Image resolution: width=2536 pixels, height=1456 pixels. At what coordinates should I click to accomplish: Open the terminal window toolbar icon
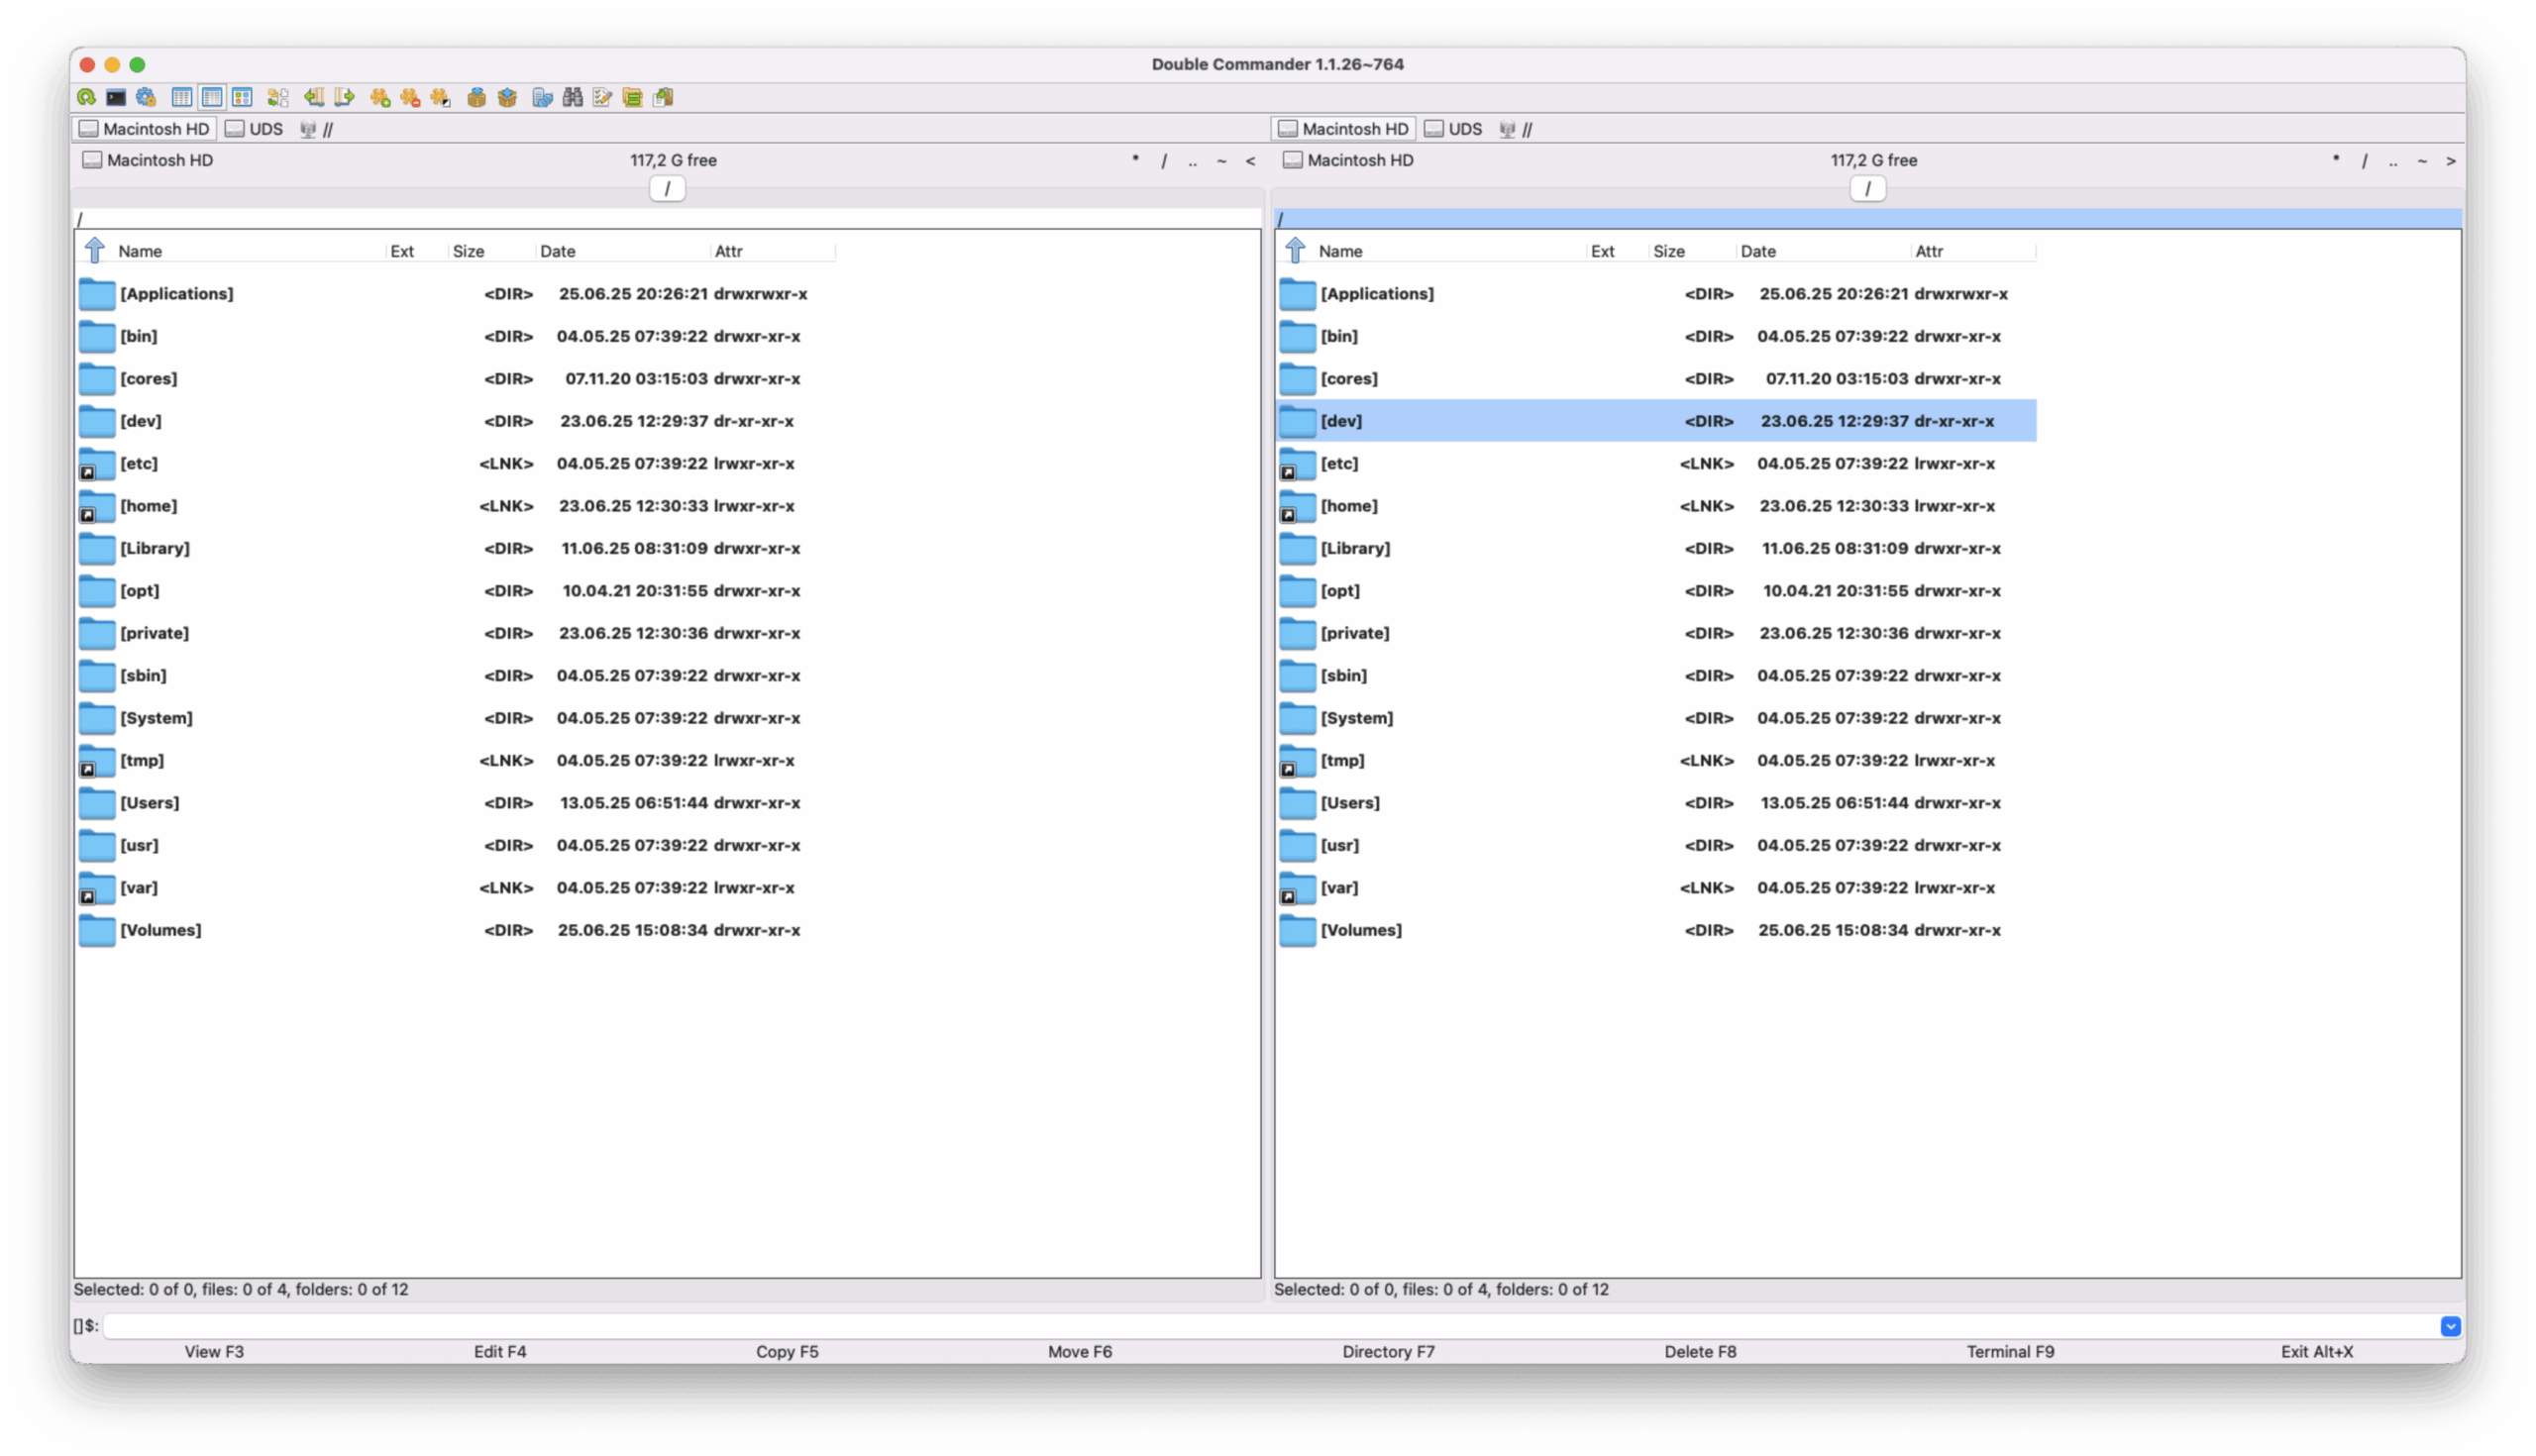pos(116,97)
